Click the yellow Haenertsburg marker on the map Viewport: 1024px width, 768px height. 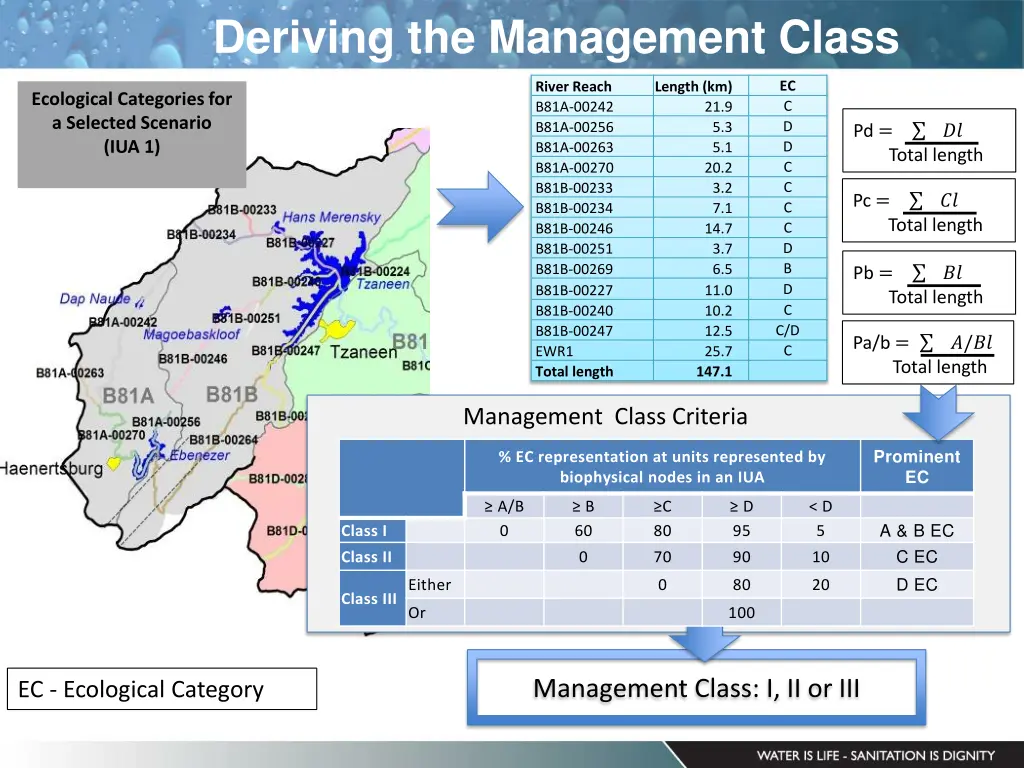pyautogui.click(x=114, y=463)
